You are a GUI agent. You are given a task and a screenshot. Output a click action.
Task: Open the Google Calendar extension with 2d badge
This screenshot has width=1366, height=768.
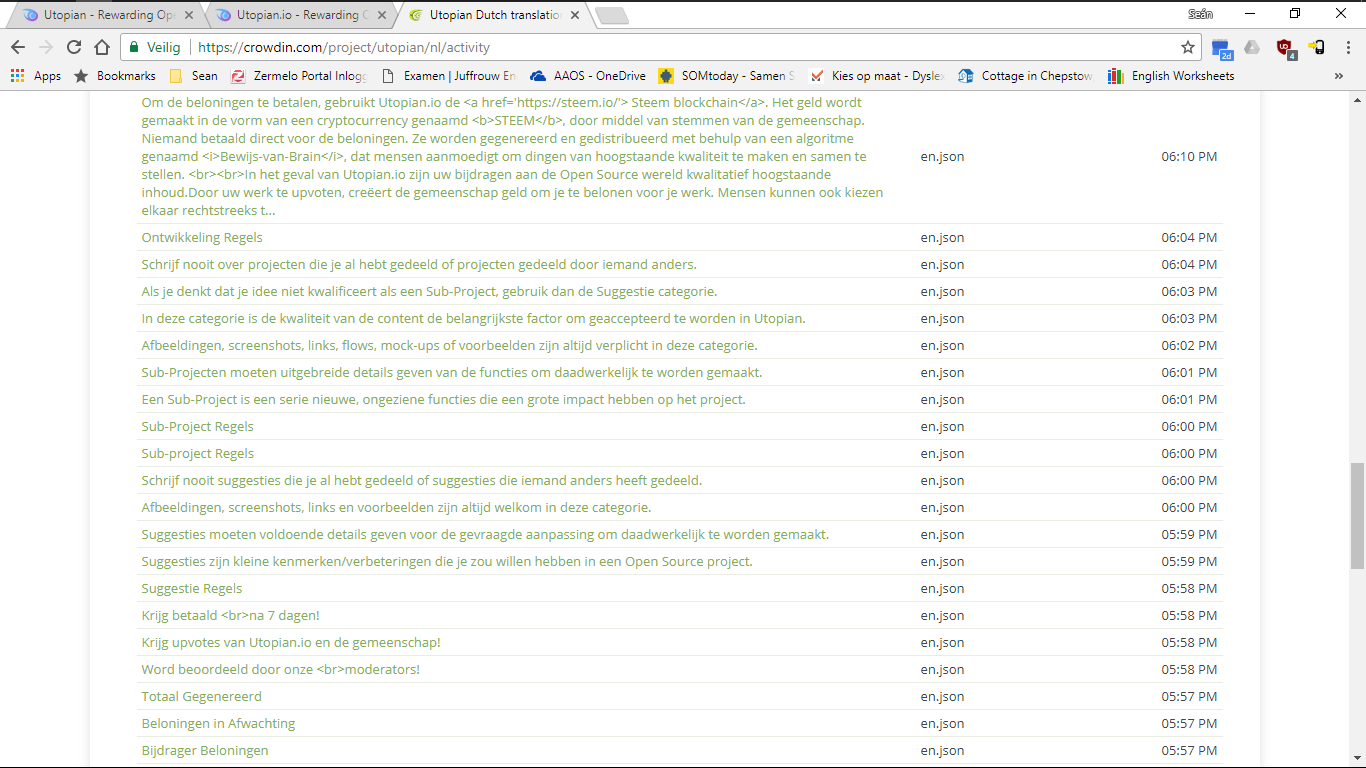(x=1221, y=48)
